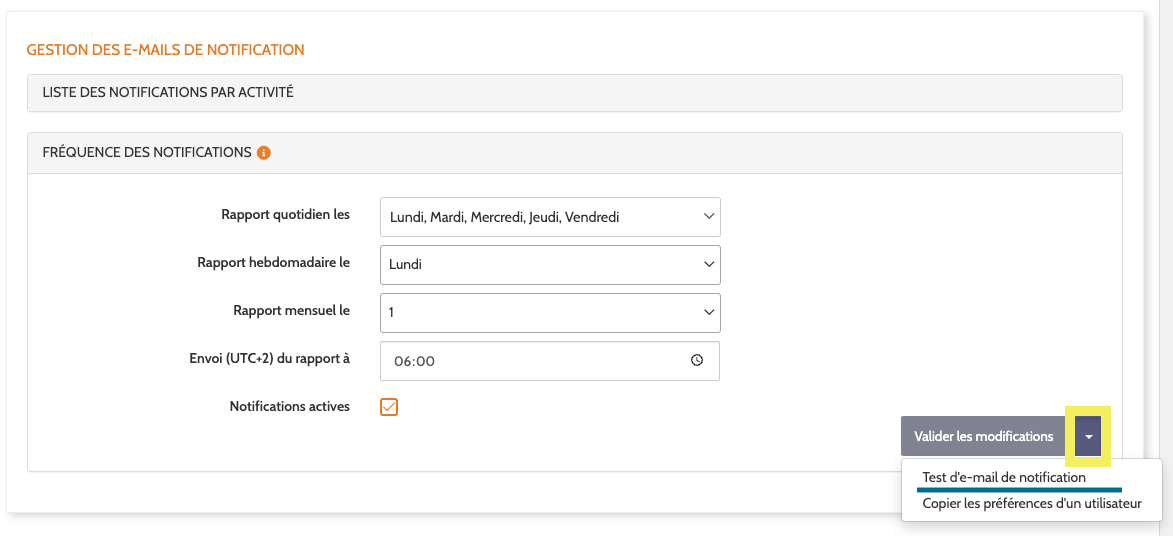Uncheck the Notifications actives checkbox
The height and width of the screenshot is (536, 1173).
[389, 407]
